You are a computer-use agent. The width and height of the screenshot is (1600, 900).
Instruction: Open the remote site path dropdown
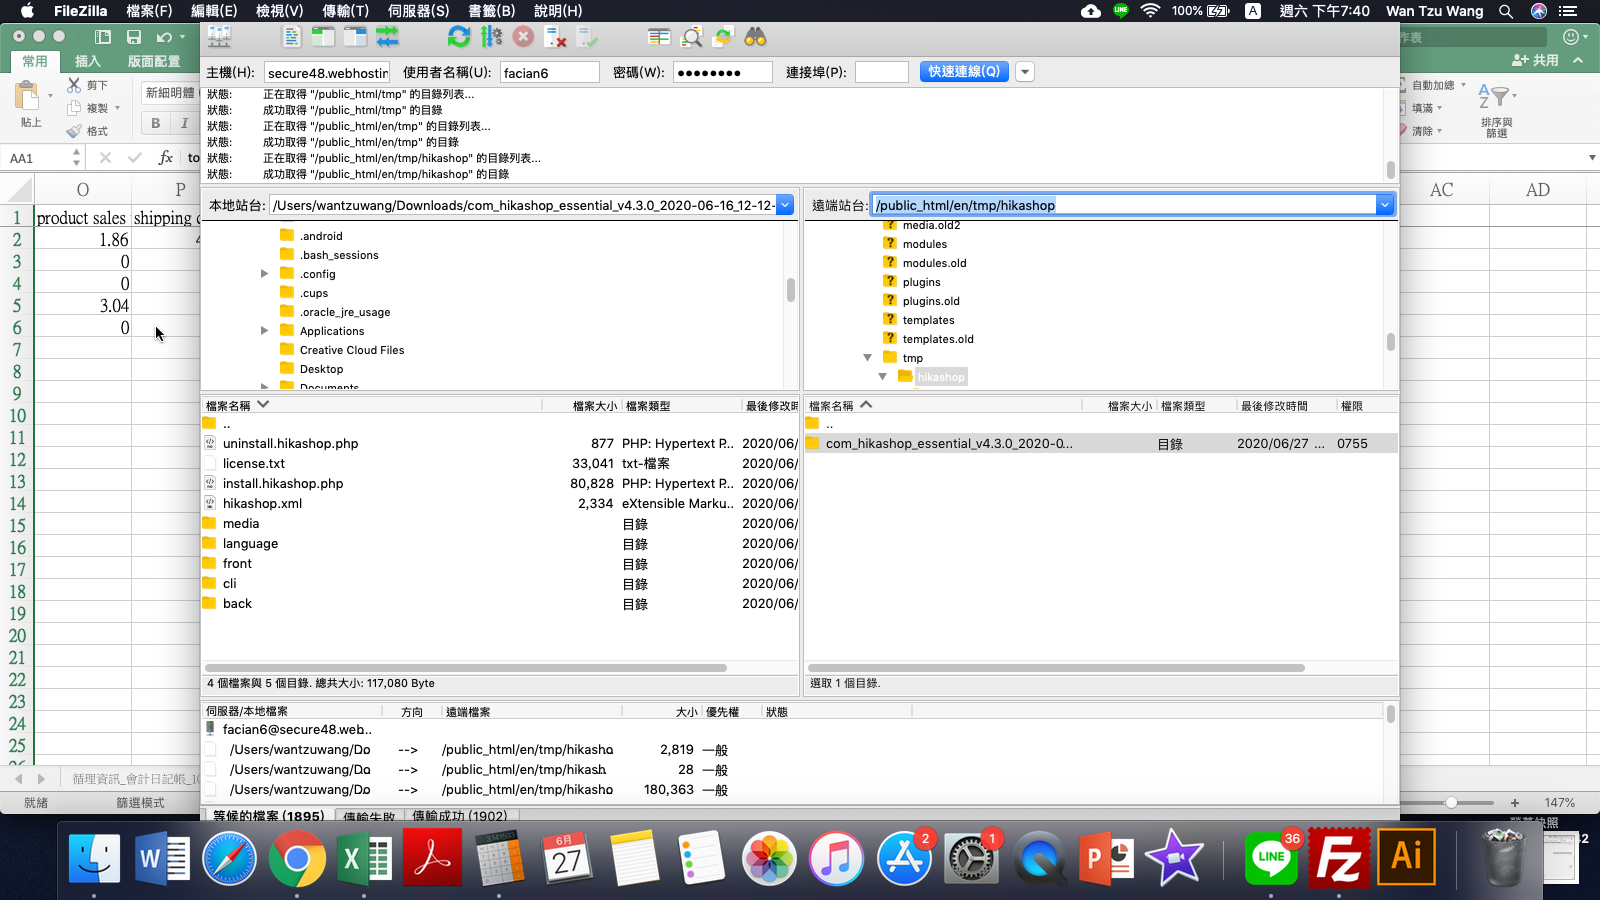(x=1385, y=205)
